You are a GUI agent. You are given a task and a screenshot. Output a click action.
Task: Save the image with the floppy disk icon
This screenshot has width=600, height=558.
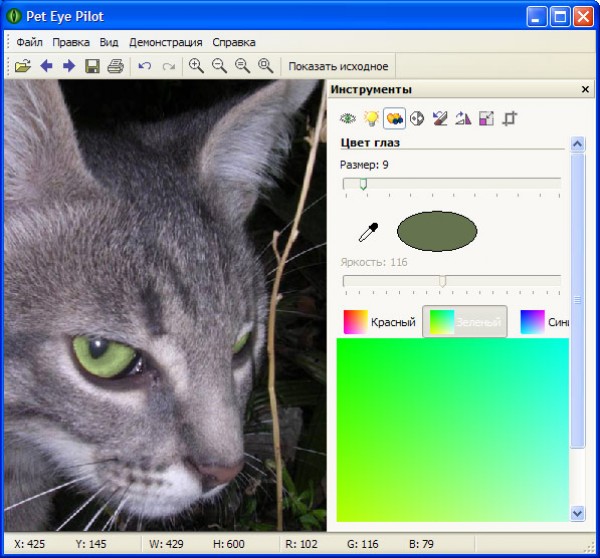92,66
